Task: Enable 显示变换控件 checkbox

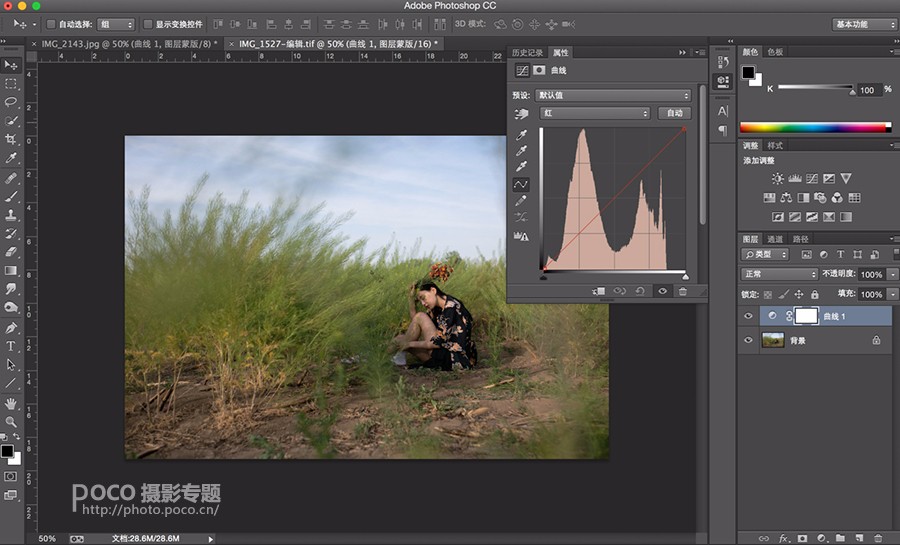Action: [x=148, y=24]
